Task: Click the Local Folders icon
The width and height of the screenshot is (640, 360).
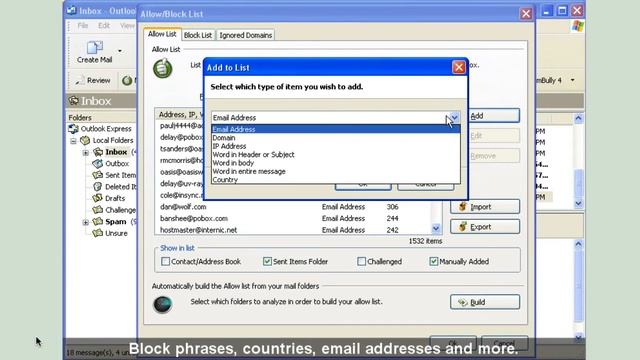Action: click(x=85, y=140)
